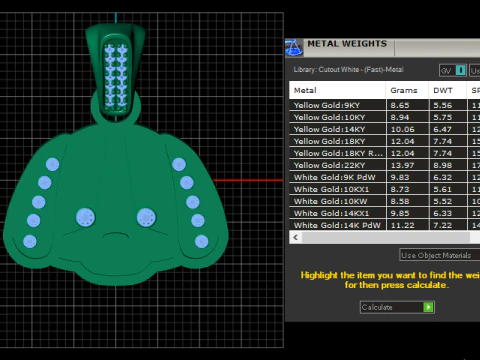Click the Grams column header
The height and width of the screenshot is (360, 480).
[407, 90]
